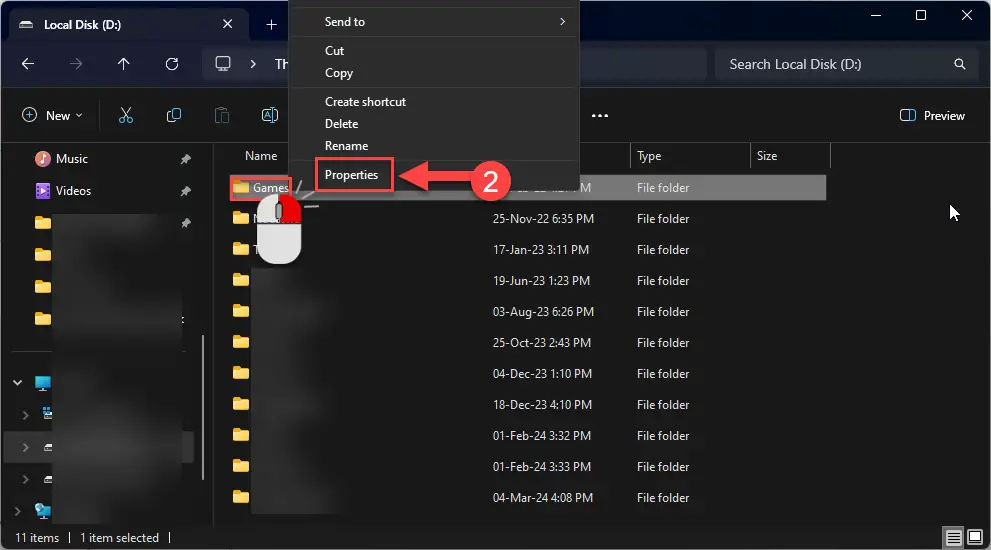Switch to details view layout

pyautogui.click(x=953, y=537)
